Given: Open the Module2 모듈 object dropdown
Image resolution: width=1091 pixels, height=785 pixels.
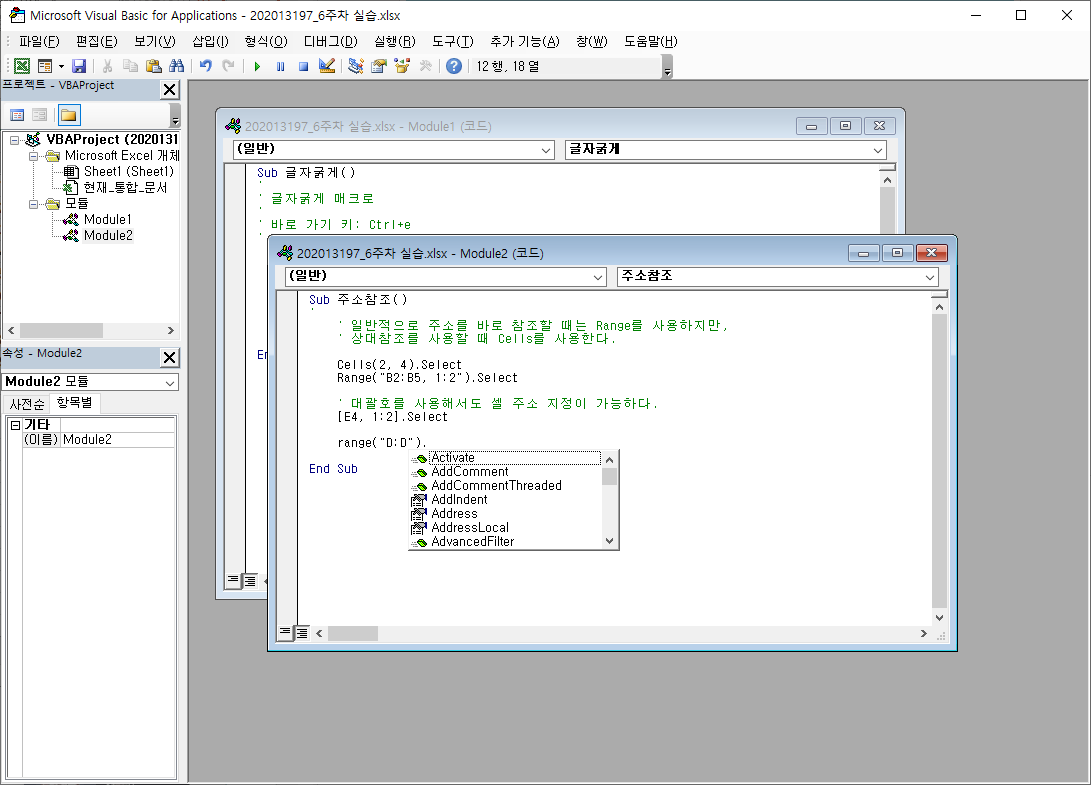Looking at the screenshot, I should (170, 382).
